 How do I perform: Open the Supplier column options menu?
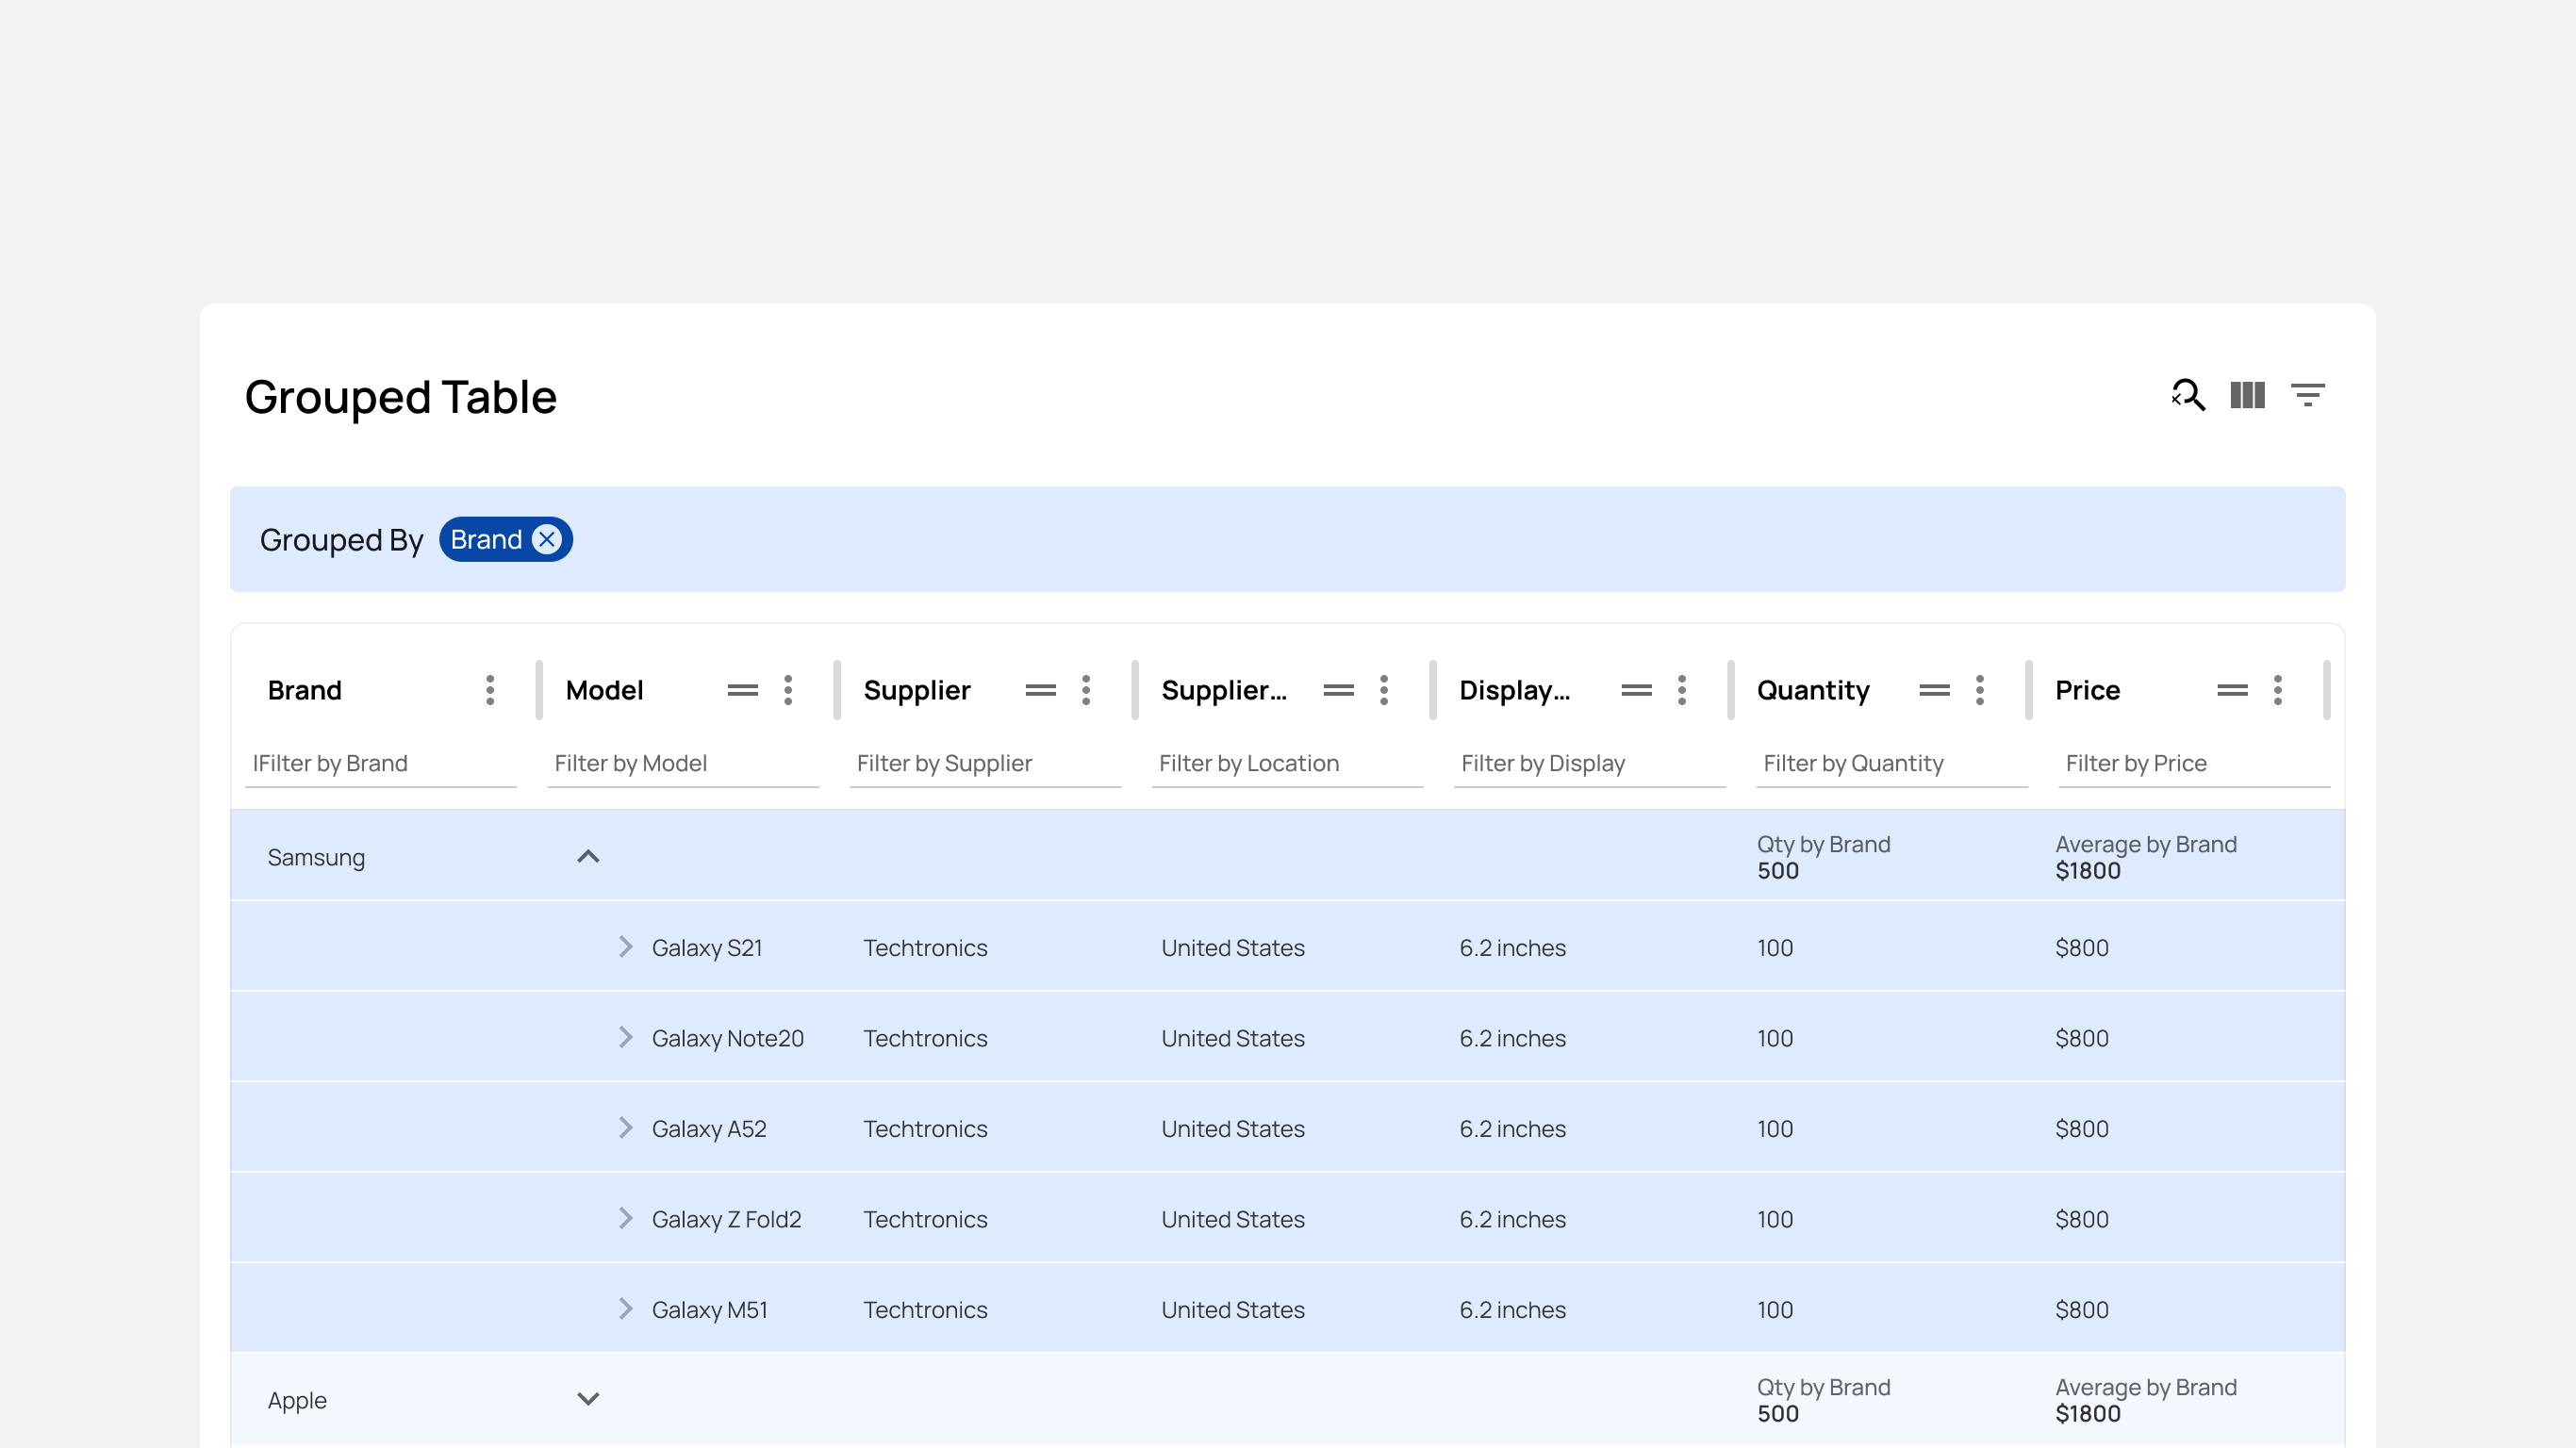point(1086,690)
